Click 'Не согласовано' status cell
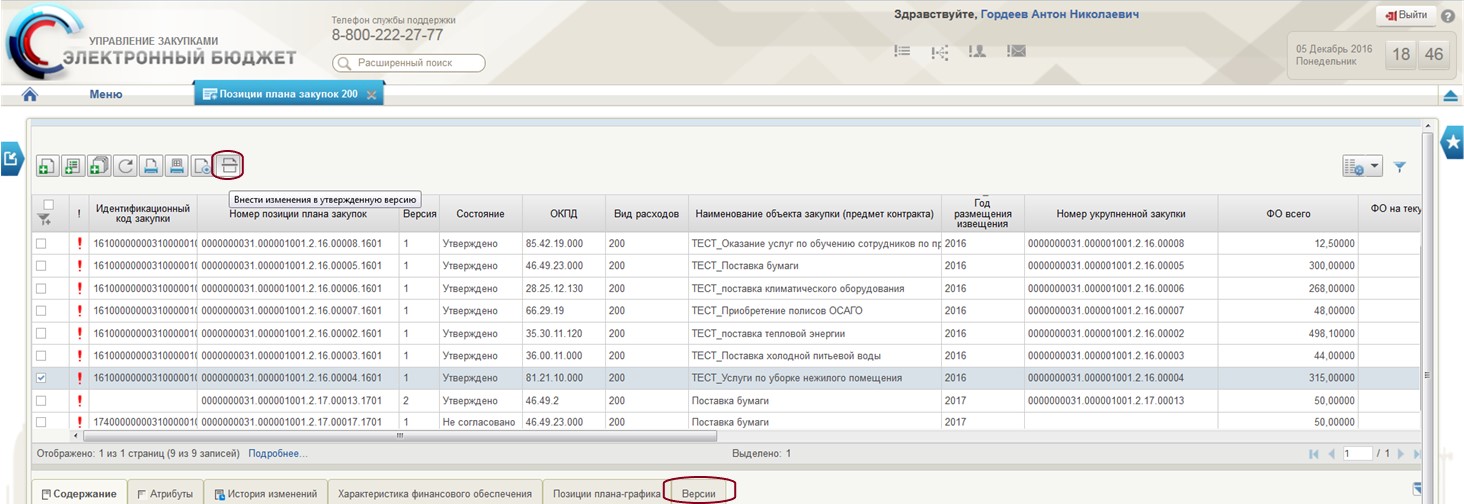Screen dimensions: 1464x504 click(479, 423)
